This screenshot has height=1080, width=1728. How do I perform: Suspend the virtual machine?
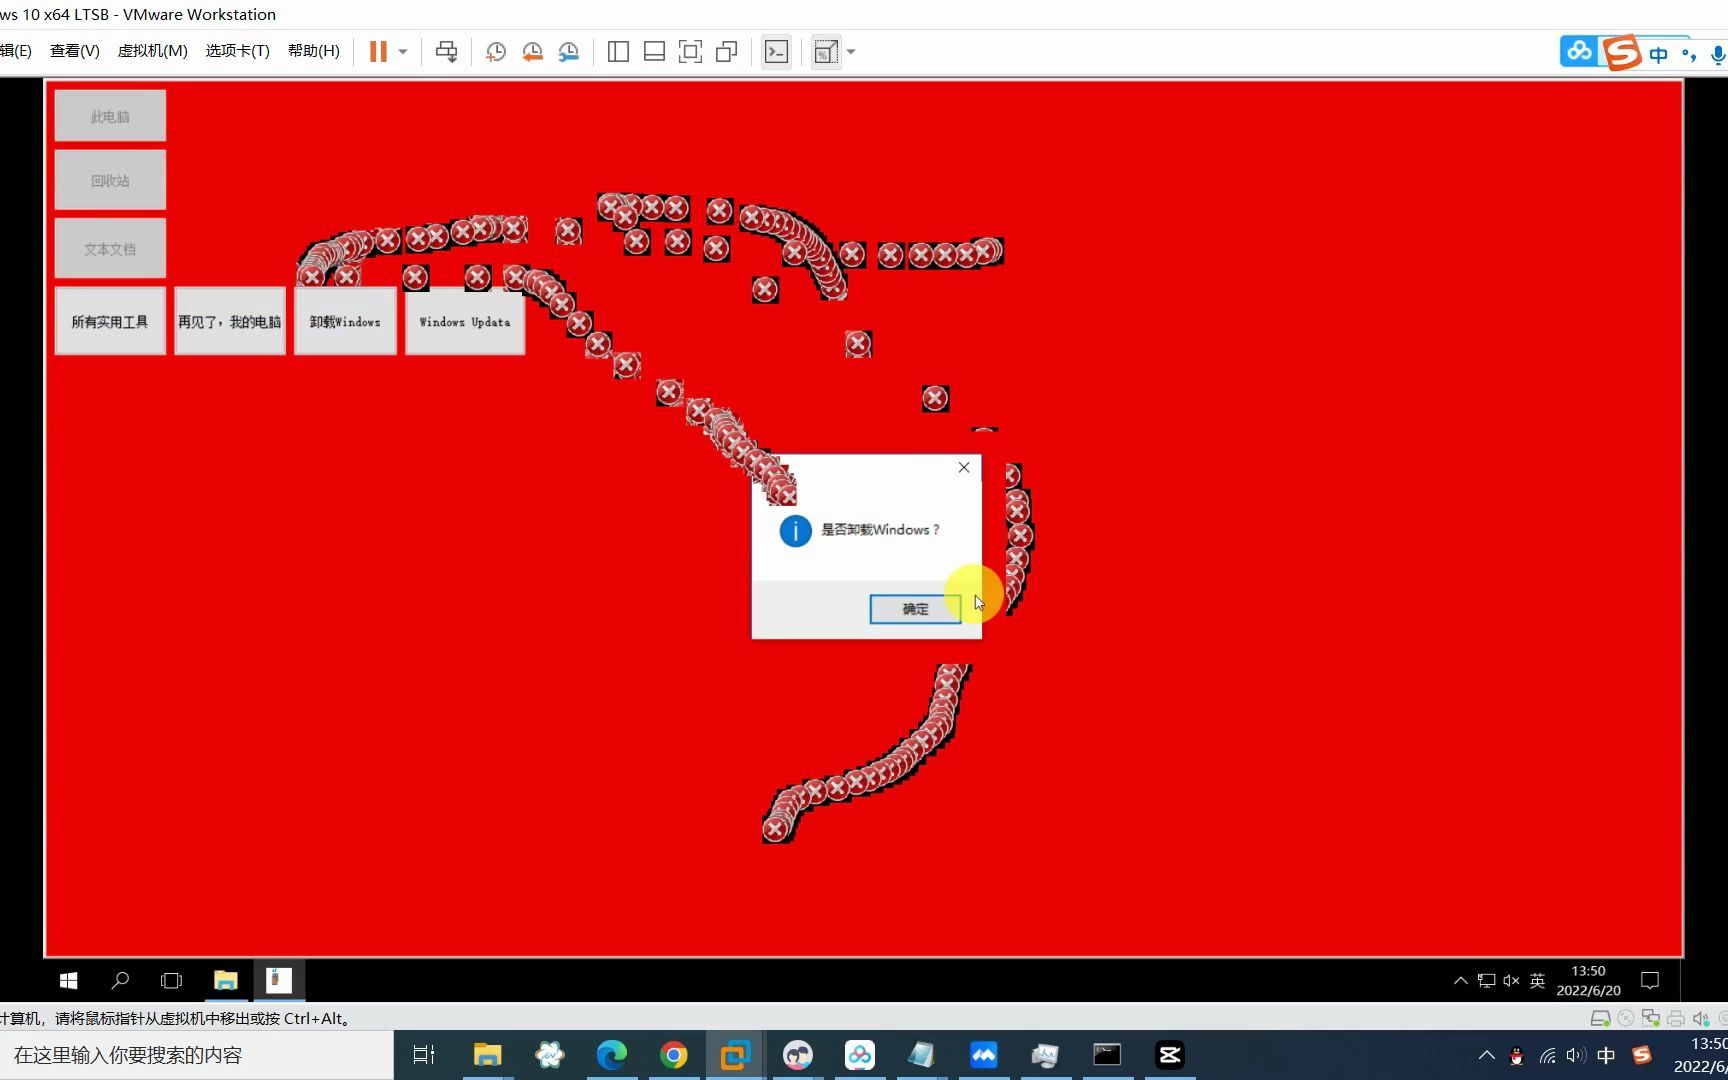pos(378,51)
